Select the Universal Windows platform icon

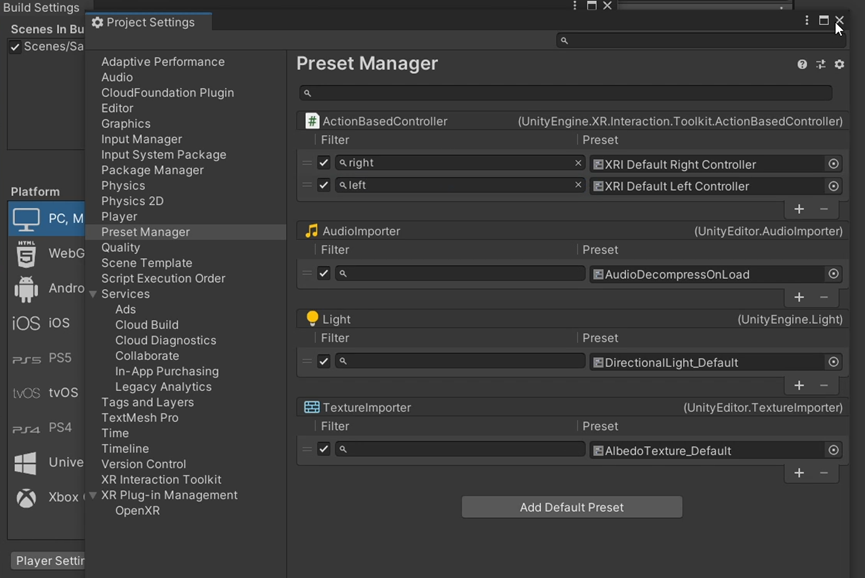25,463
